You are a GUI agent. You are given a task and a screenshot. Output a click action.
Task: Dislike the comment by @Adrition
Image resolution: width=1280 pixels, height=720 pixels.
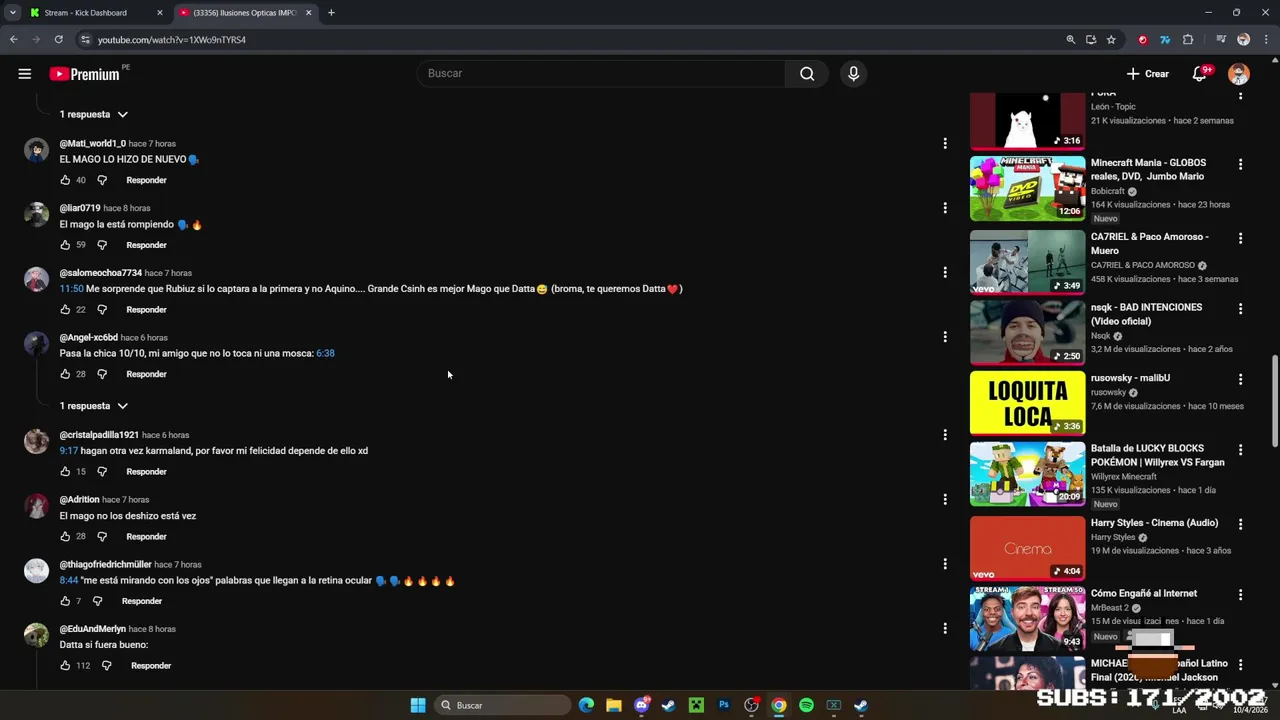click(101, 537)
